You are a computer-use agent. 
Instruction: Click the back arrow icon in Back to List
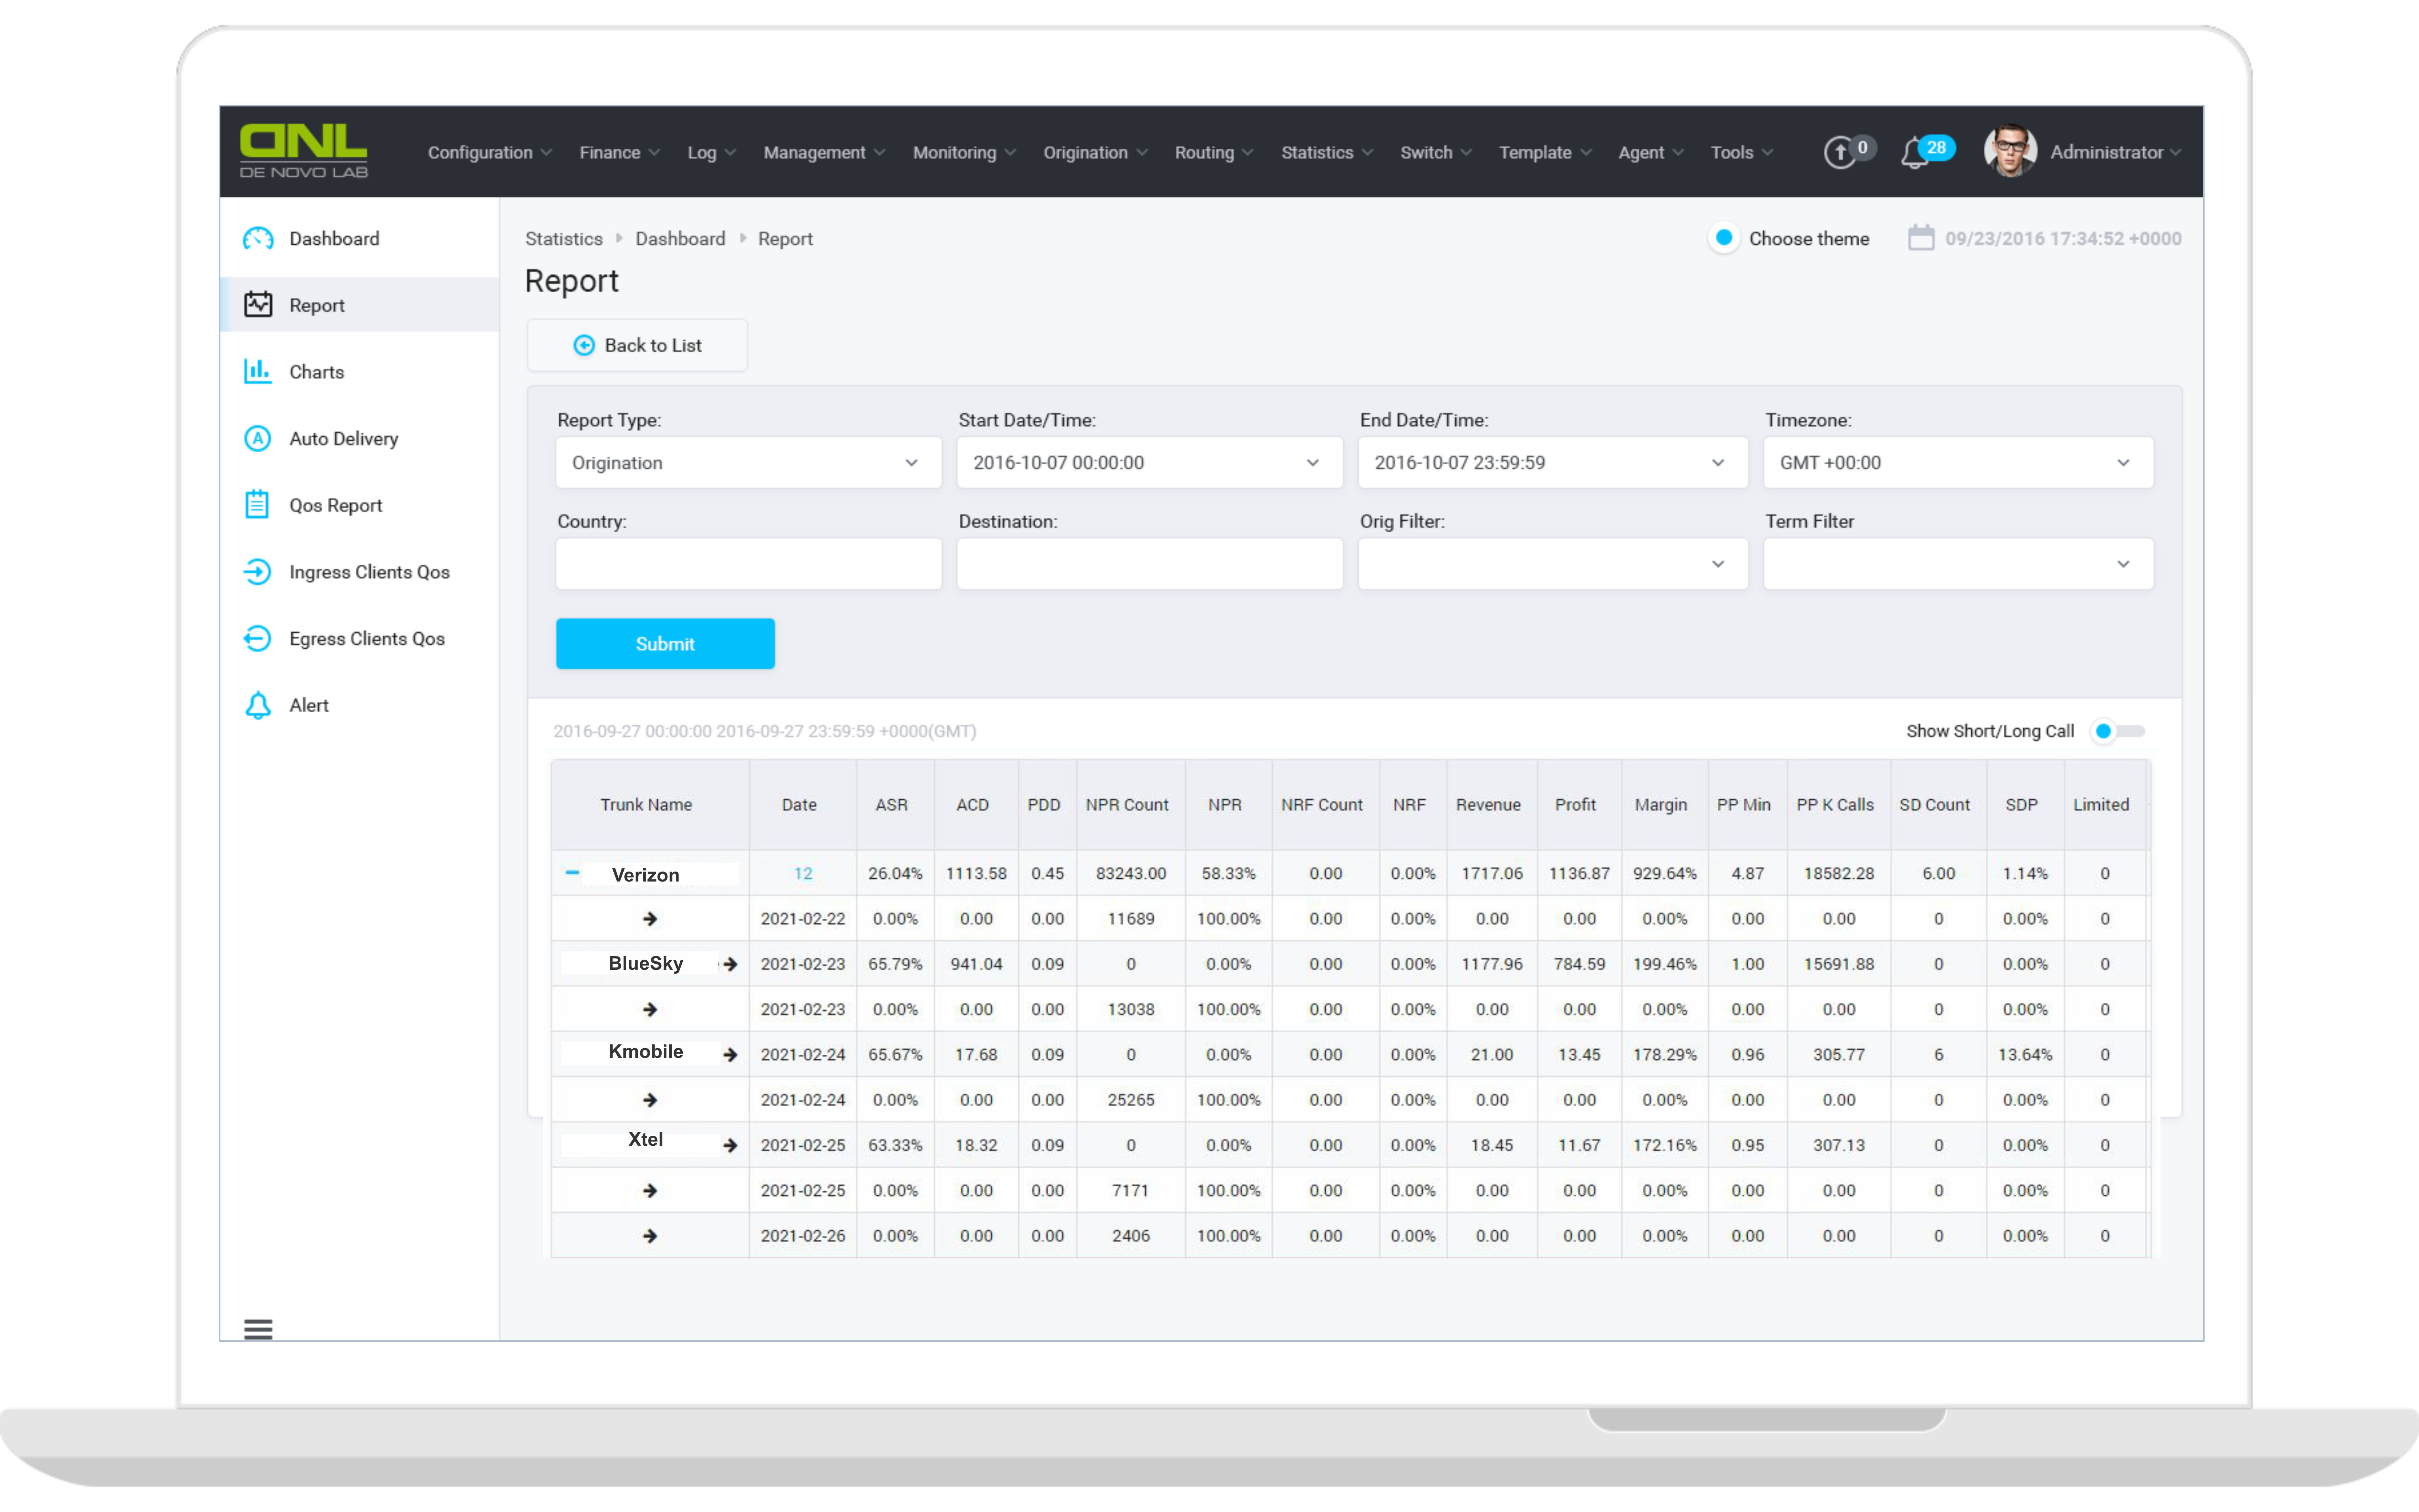pyautogui.click(x=584, y=345)
